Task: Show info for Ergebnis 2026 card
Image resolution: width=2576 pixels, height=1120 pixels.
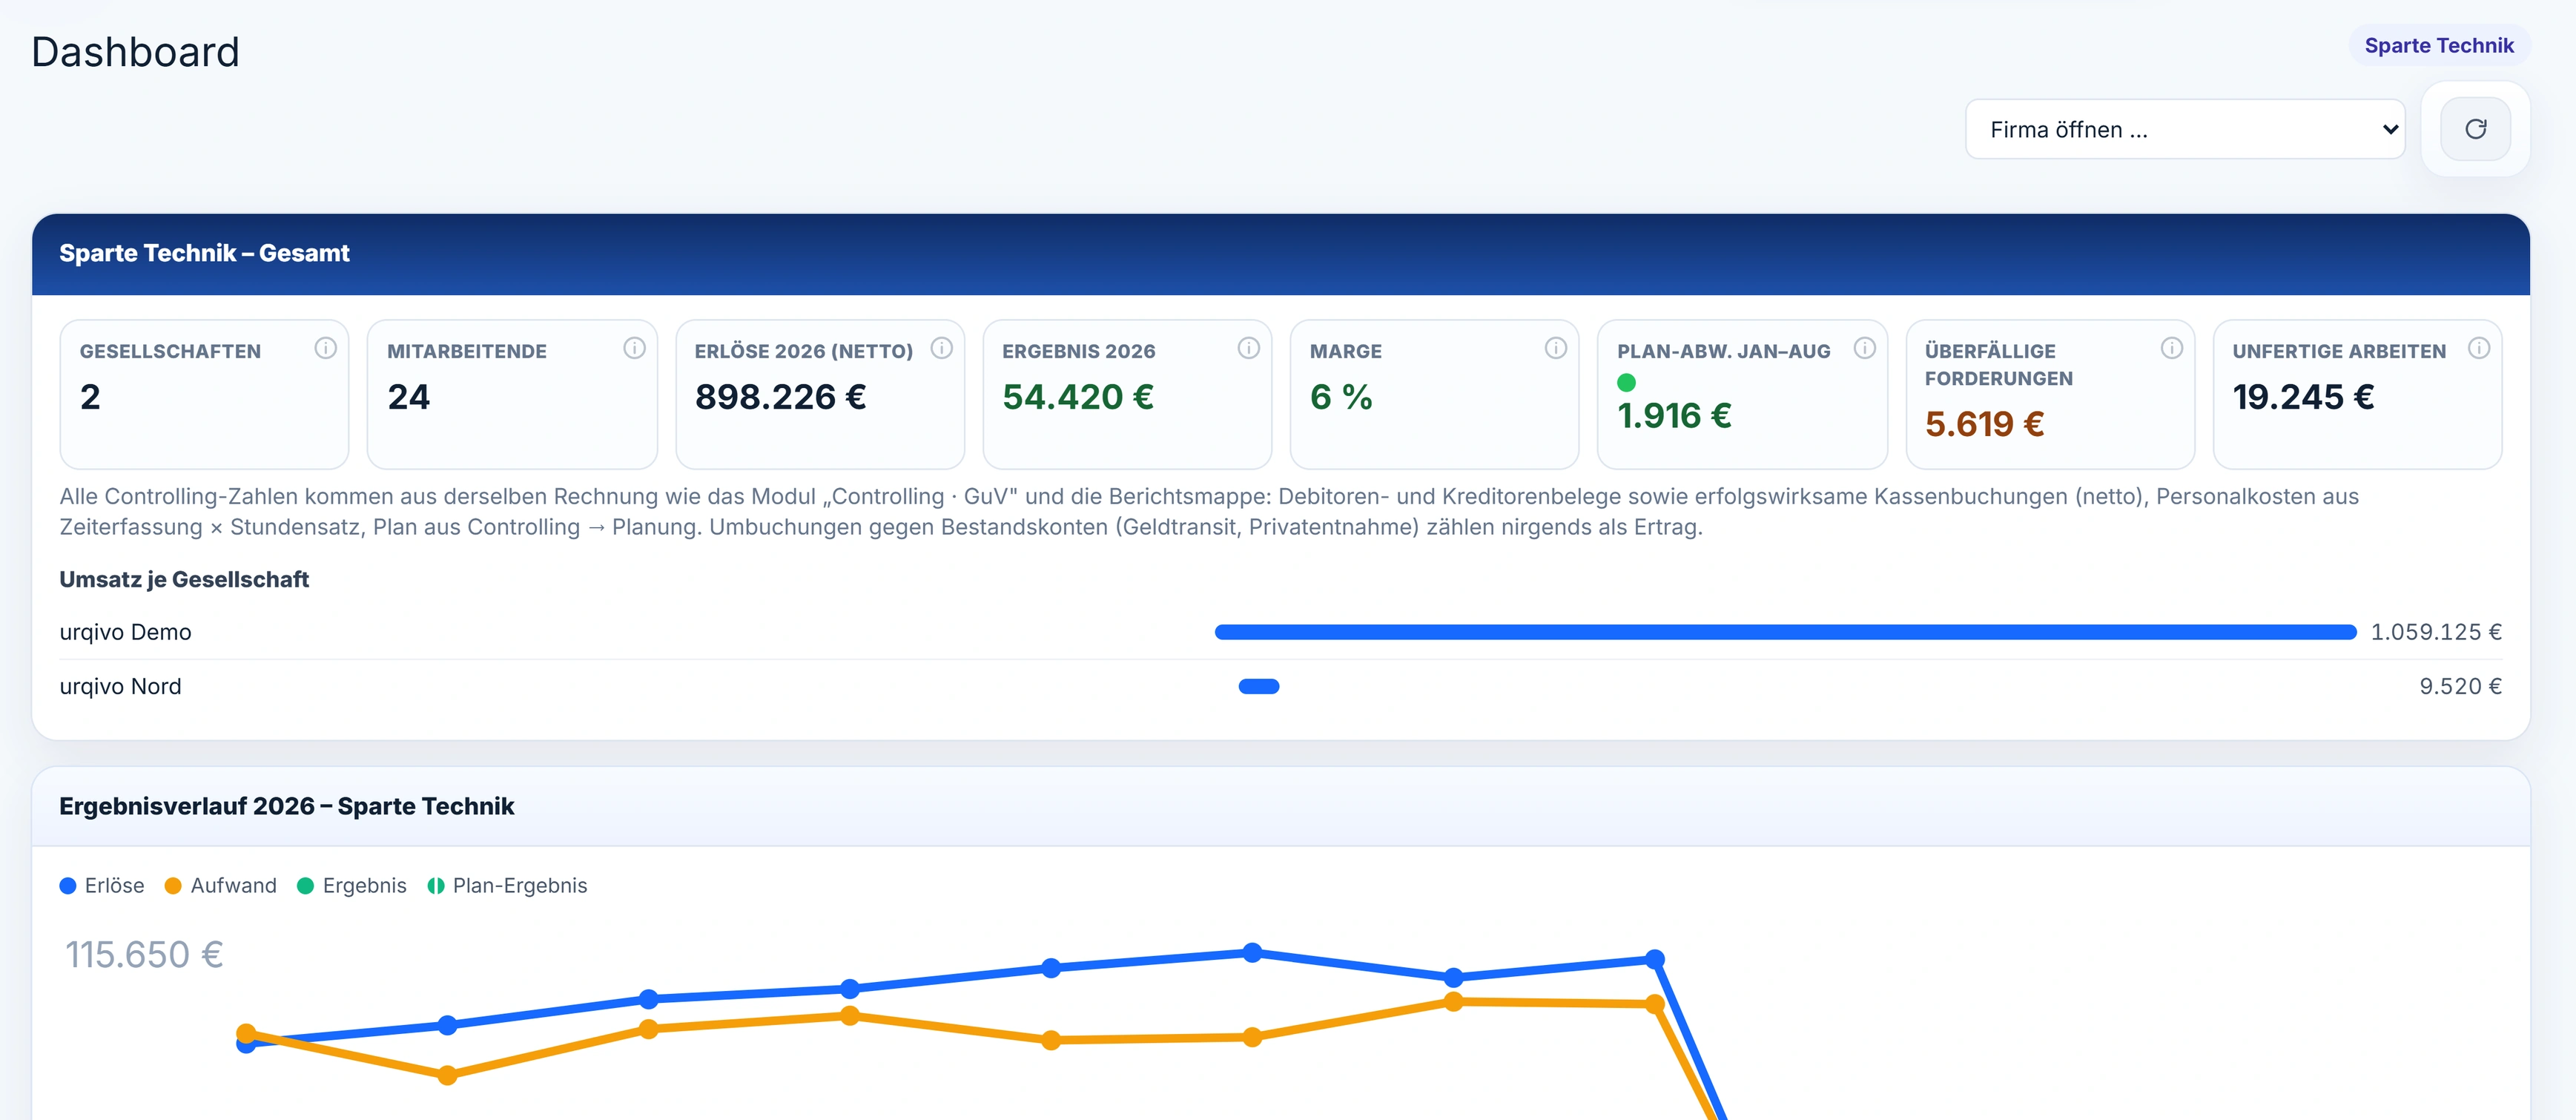Action: (1249, 348)
